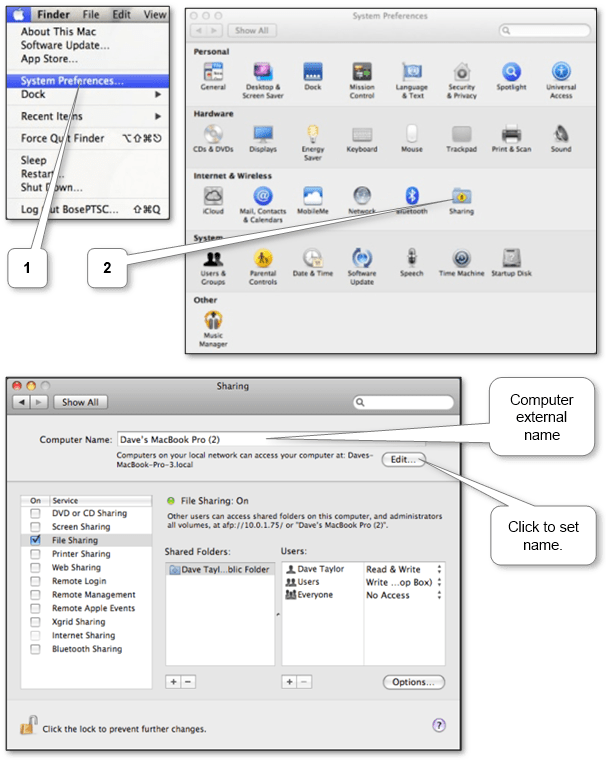Choose System Preferences from Apple menu
Image resolution: width=609 pixels, height=762 pixels.
point(88,81)
